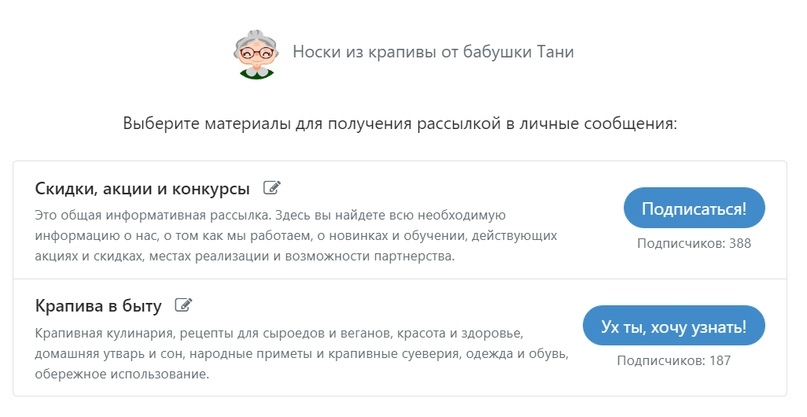
Task: Open the edit icon beside "Крапива в быту"
Action: (183, 305)
